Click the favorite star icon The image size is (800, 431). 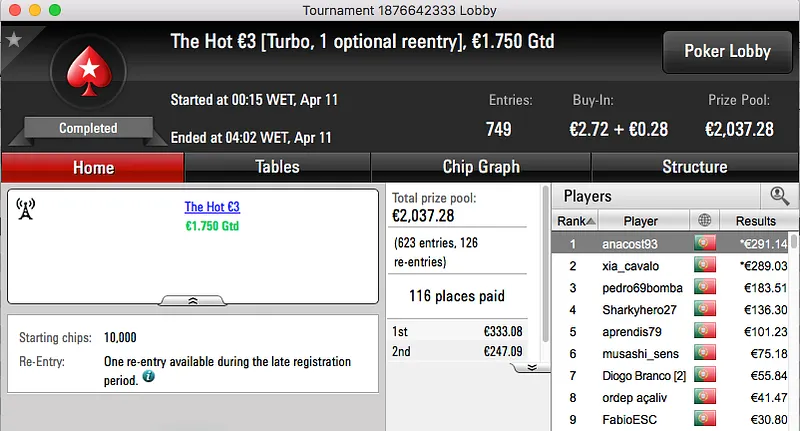14,40
